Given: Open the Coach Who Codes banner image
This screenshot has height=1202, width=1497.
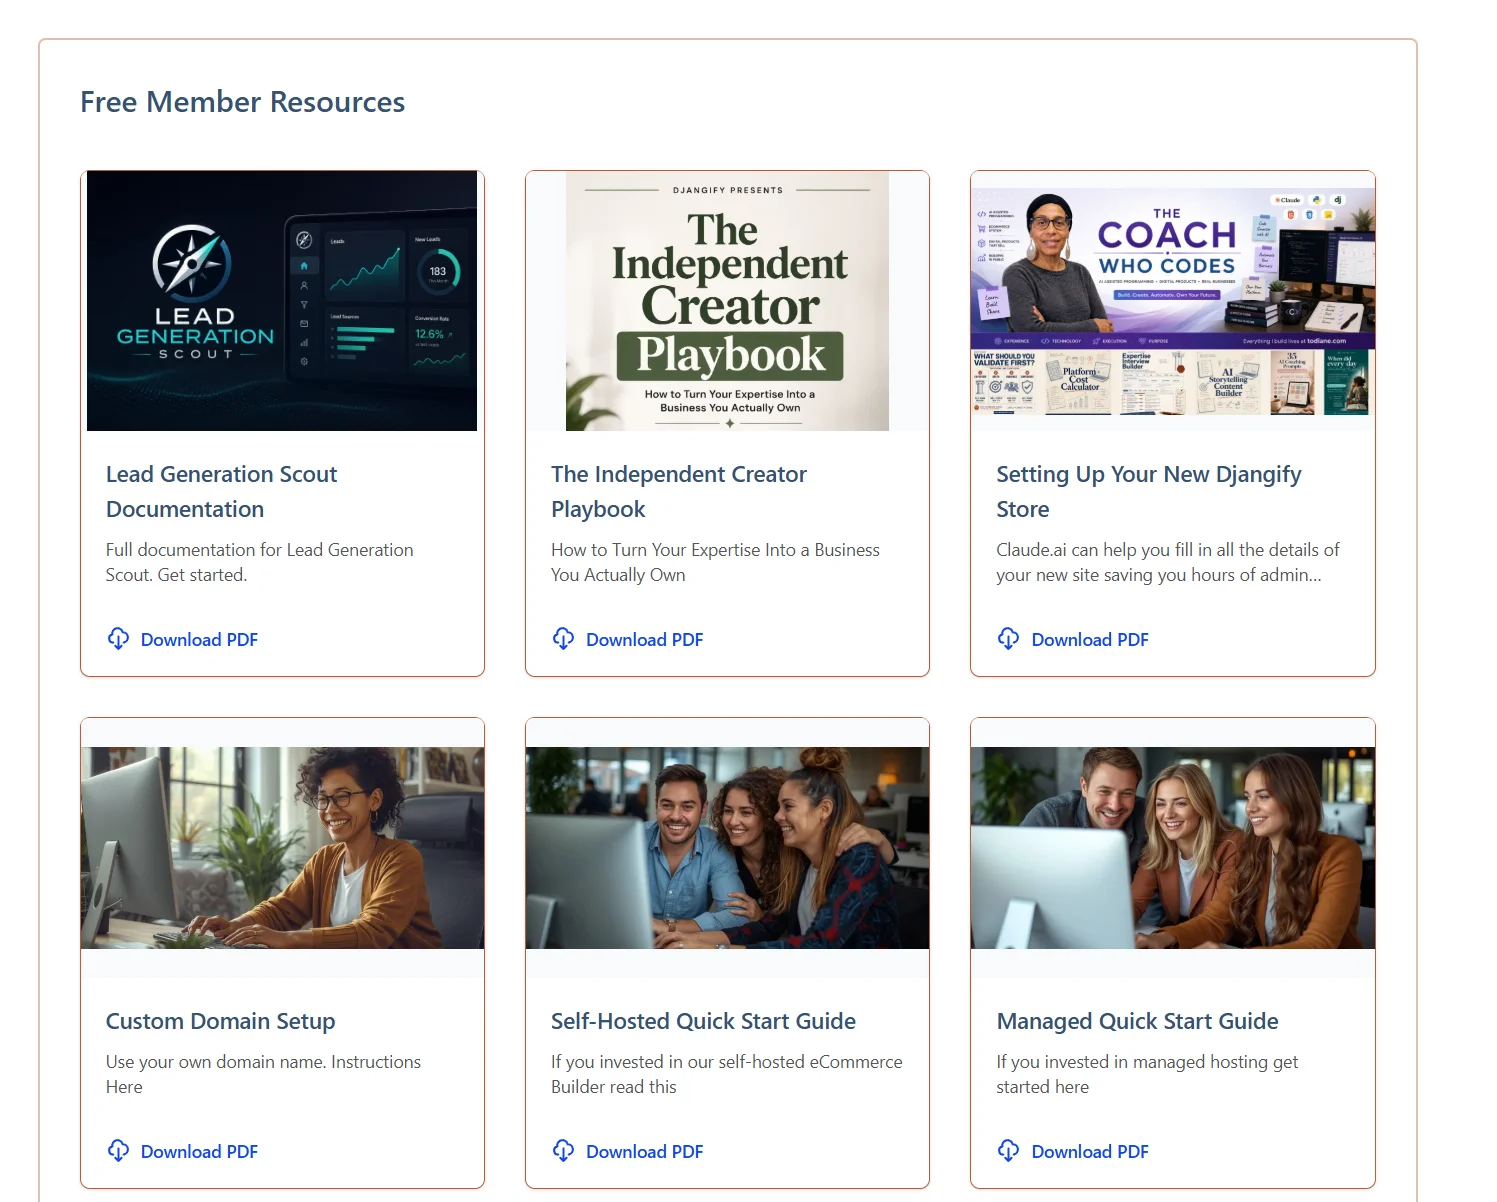Looking at the screenshot, I should (1173, 301).
